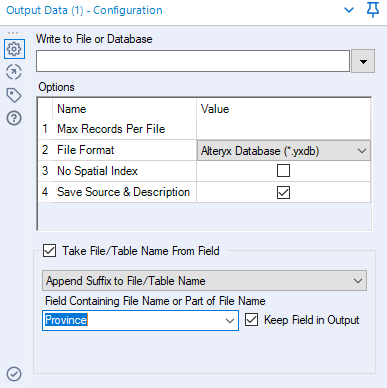Open the Write to File dropdown arrow
Screen dimensions: 387x388
[x=363, y=61]
